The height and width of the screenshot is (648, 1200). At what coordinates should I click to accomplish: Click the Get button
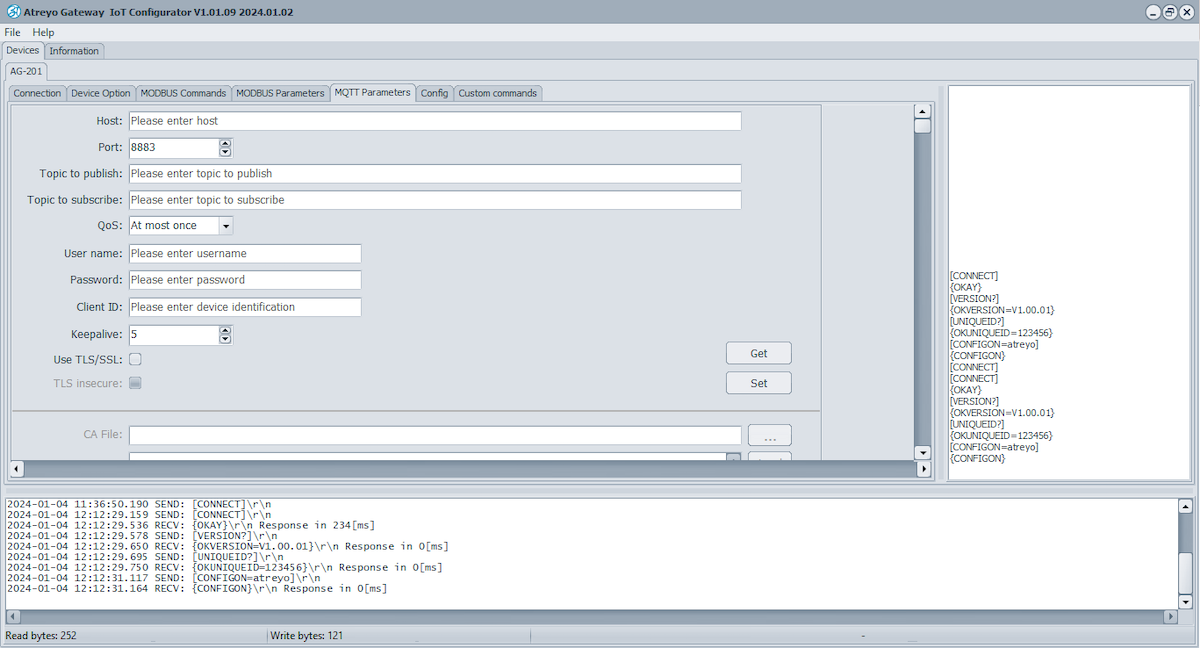coord(759,353)
